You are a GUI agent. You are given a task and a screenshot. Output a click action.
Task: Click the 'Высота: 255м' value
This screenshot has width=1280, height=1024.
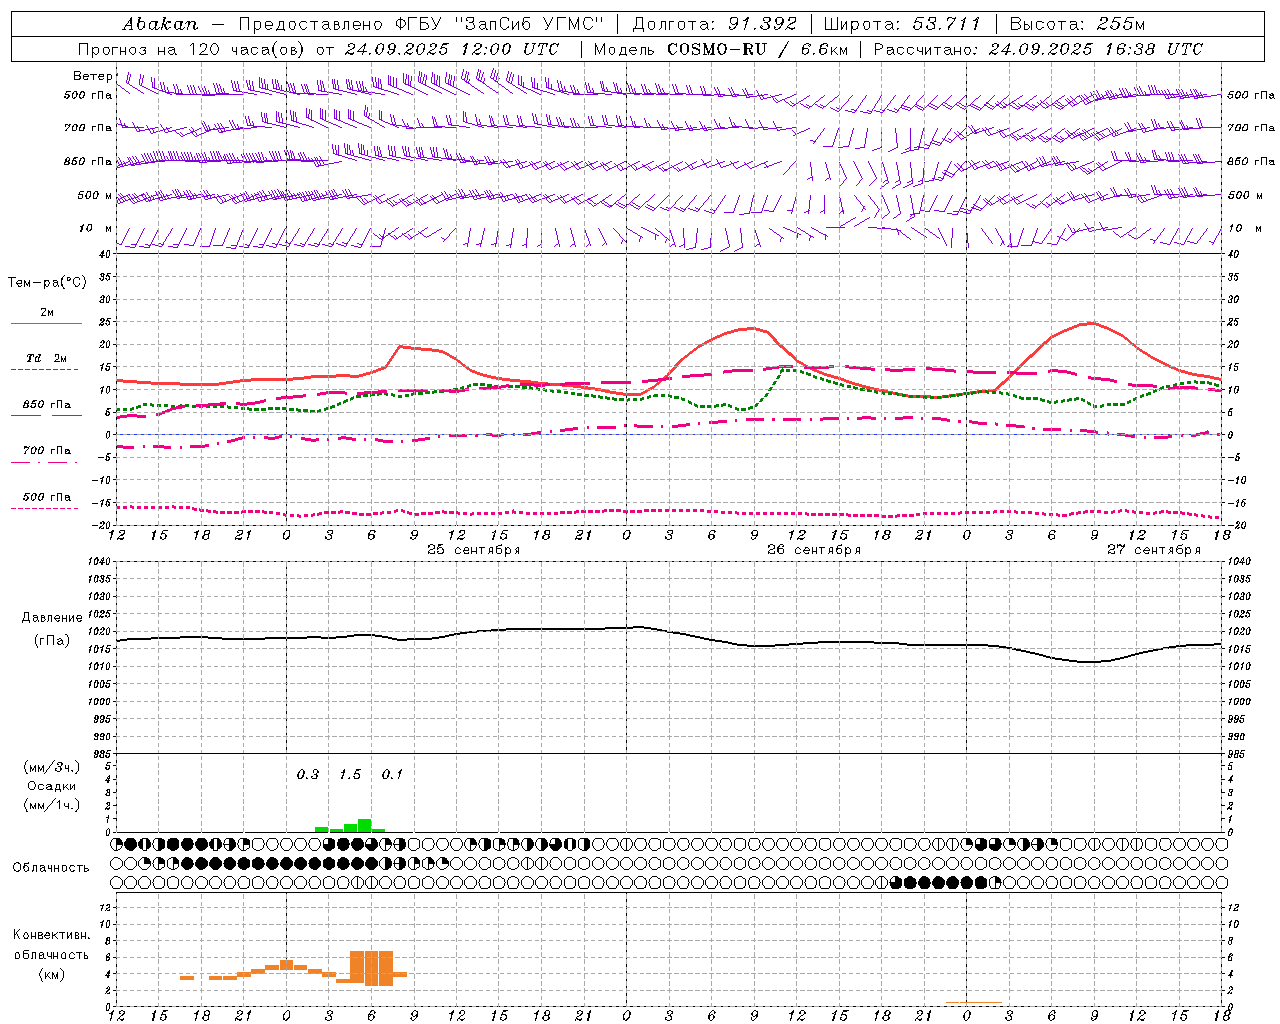pos(1077,24)
